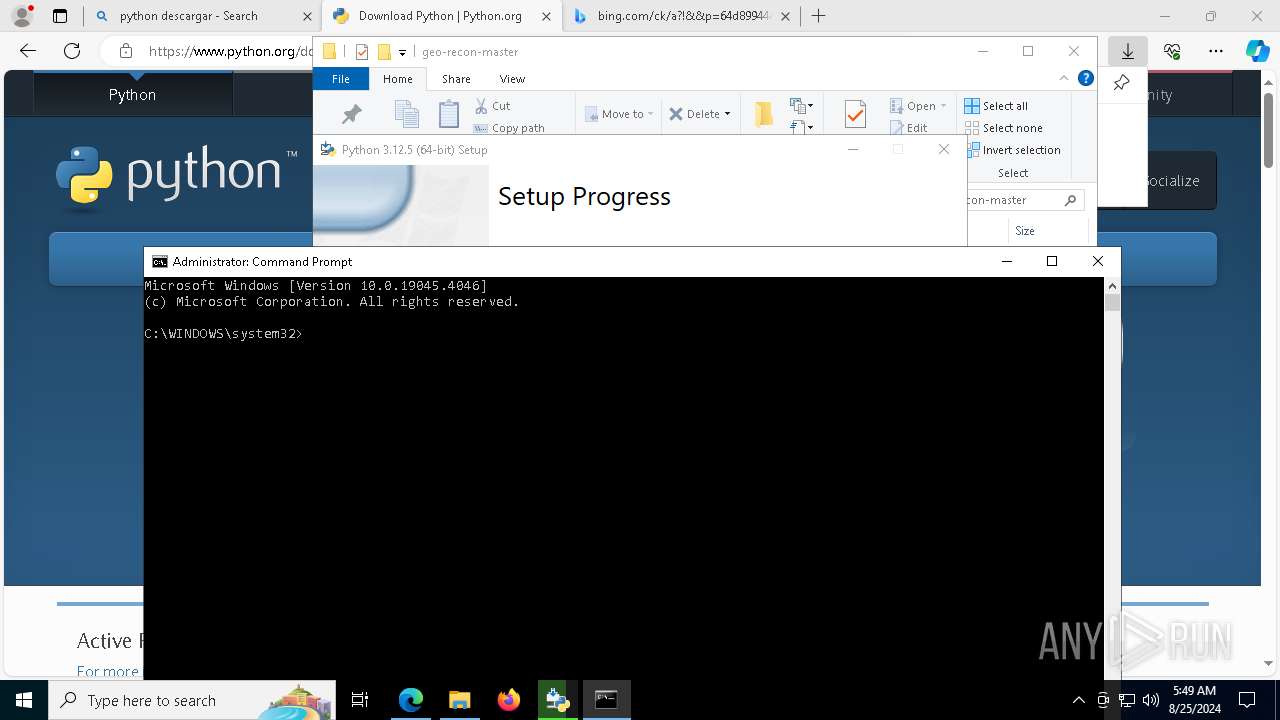Click Select all in Explorer
Viewport: 1280px width, 720px height.
(996, 106)
